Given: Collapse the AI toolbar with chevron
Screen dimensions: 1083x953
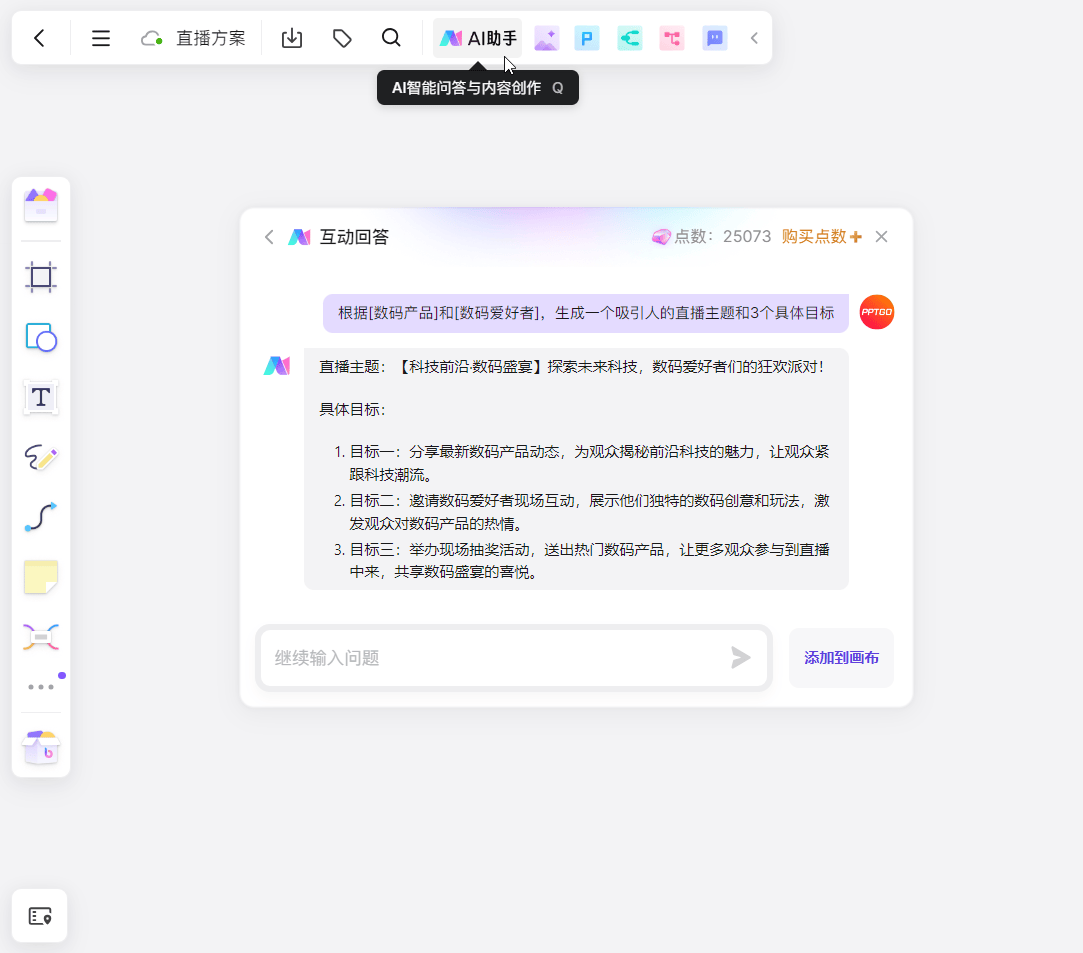Looking at the screenshot, I should [x=755, y=39].
